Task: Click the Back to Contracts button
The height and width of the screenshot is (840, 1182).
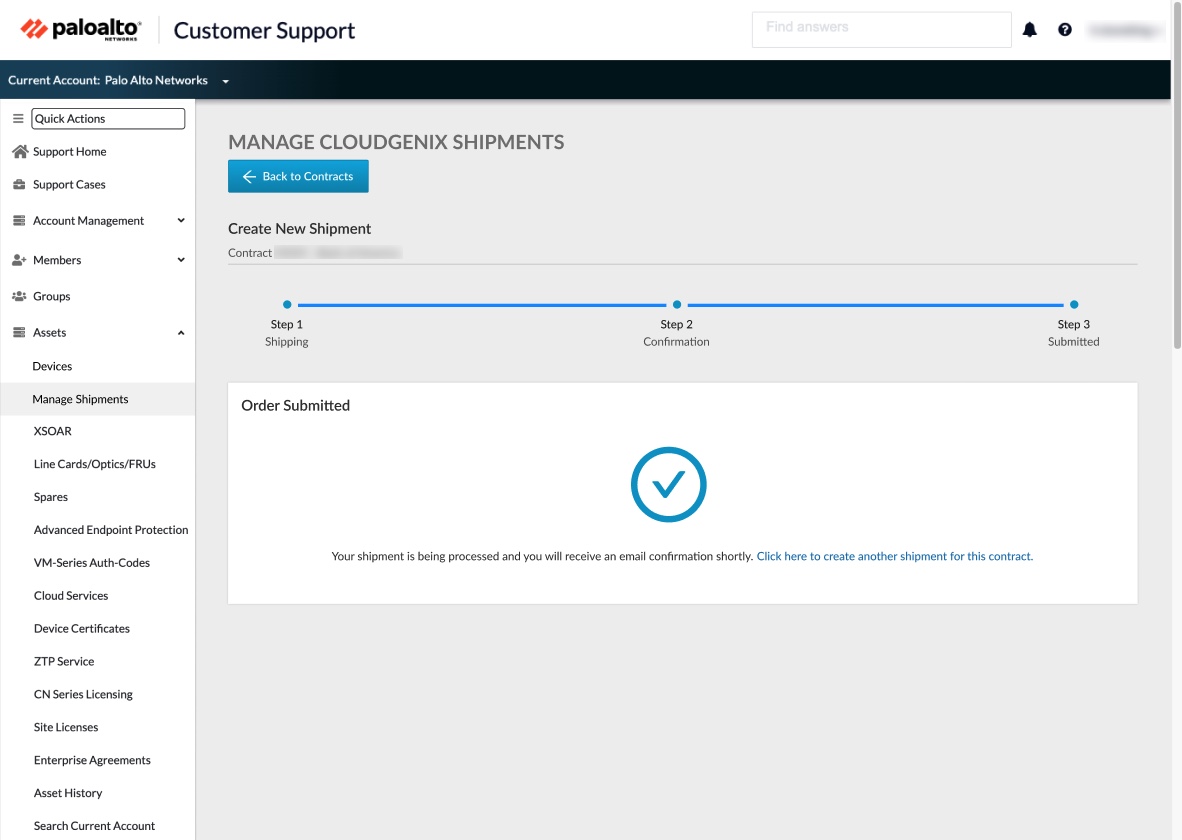Action: (x=297, y=176)
